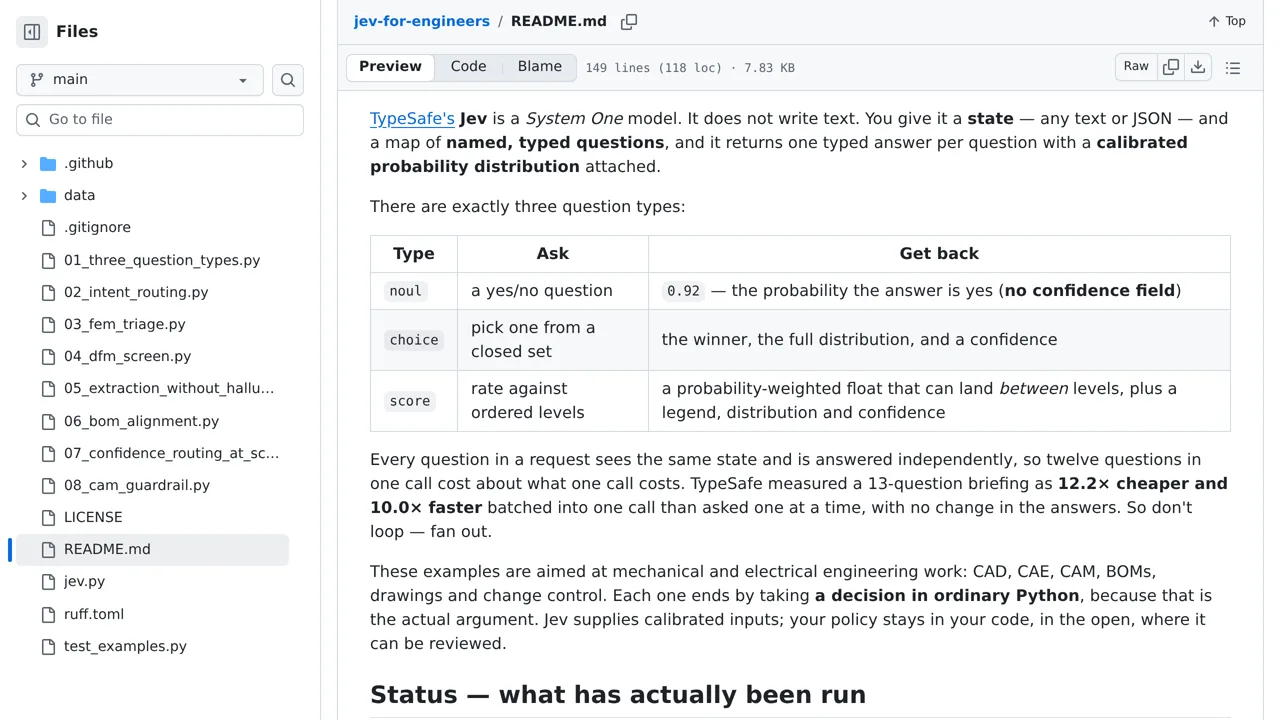Click the 0.92 code value

(683, 291)
